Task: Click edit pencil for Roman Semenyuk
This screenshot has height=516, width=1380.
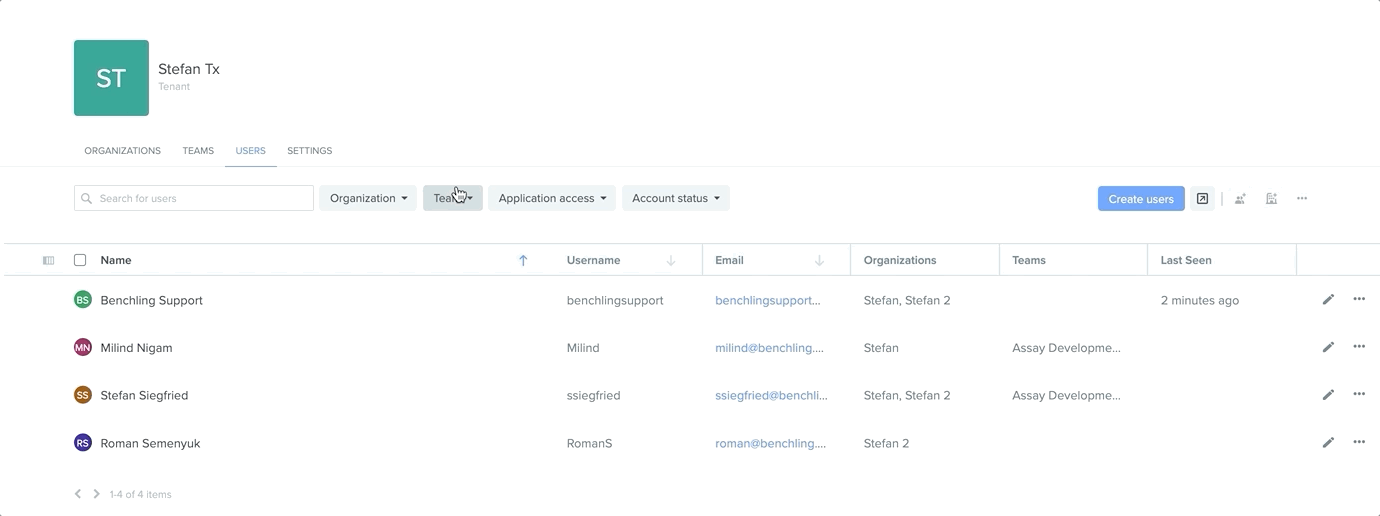Action: pyautogui.click(x=1328, y=442)
